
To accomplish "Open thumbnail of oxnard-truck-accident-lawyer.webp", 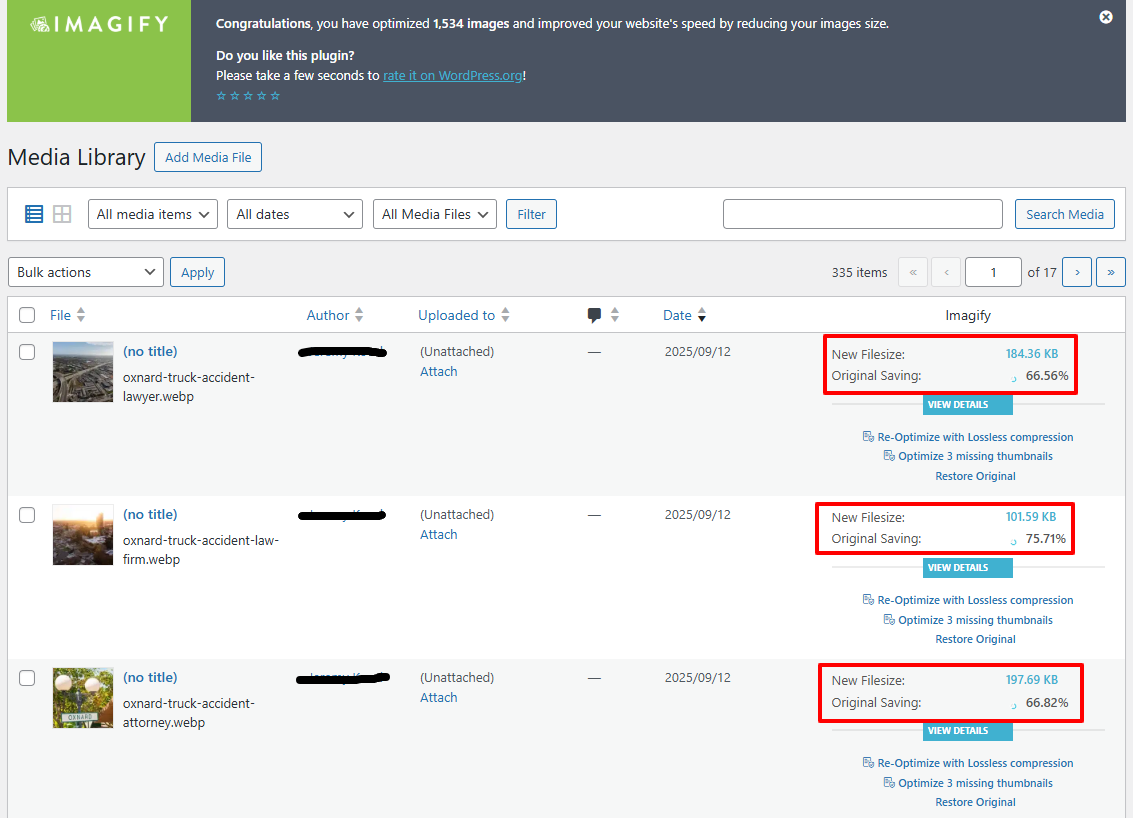I will click(x=83, y=371).
